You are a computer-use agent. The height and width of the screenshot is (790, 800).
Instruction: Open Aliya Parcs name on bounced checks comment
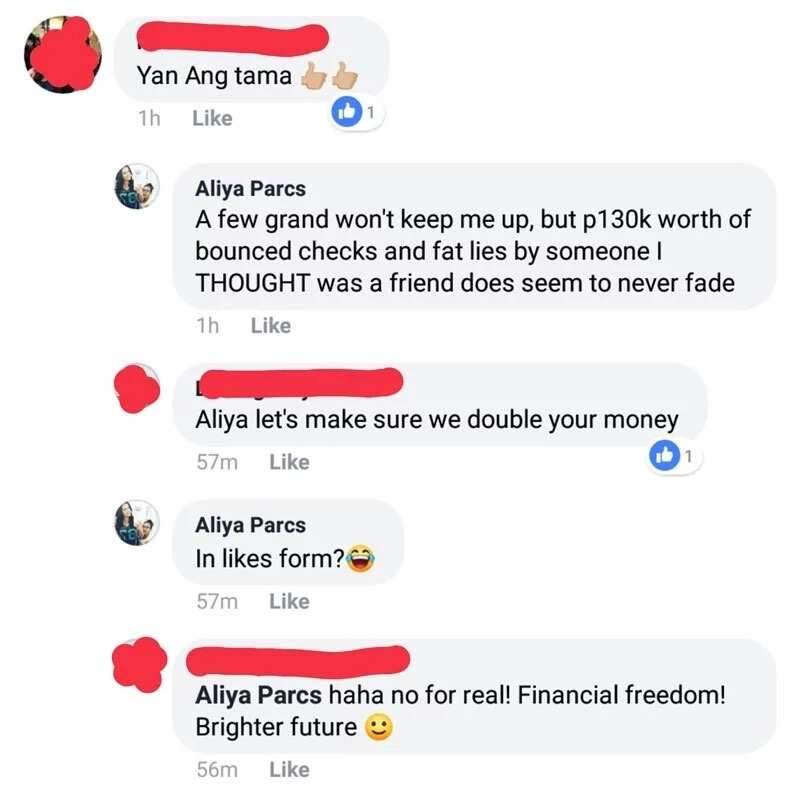[251, 189]
